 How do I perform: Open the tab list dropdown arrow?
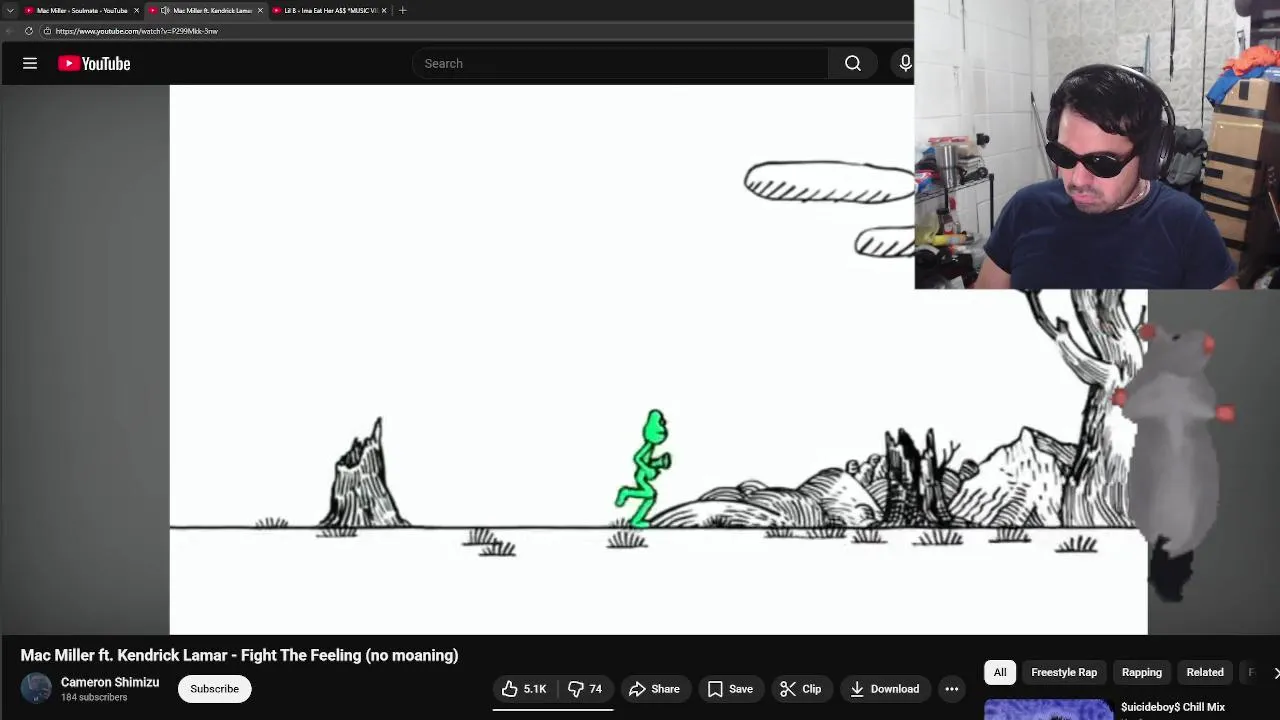[x=10, y=10]
